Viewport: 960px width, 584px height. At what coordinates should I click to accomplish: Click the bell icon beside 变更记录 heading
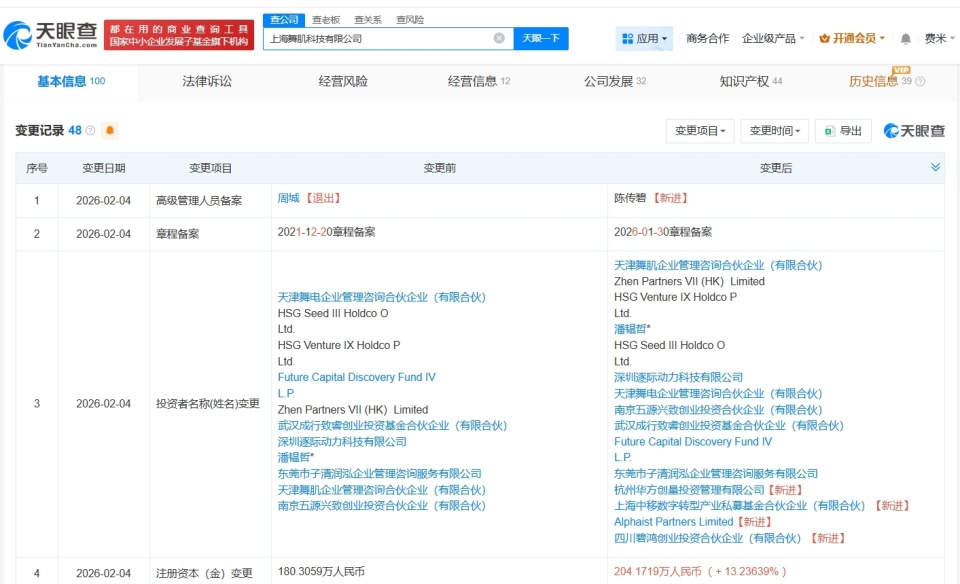click(109, 131)
